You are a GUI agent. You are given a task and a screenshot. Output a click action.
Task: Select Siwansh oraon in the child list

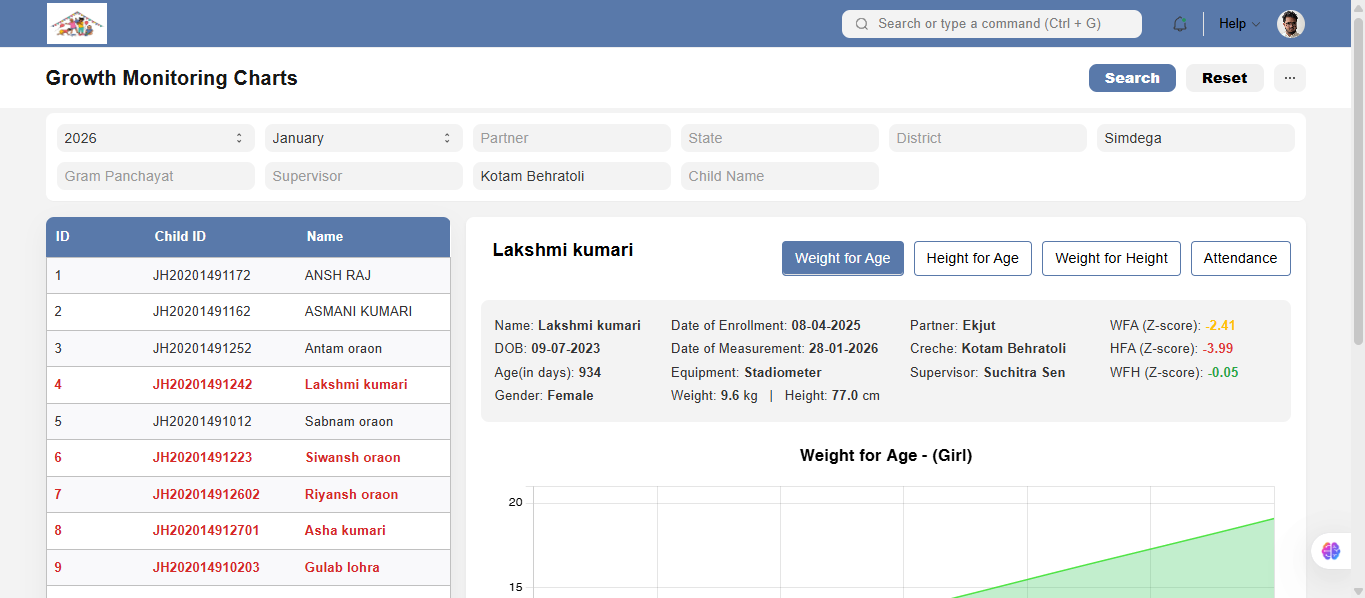point(248,458)
